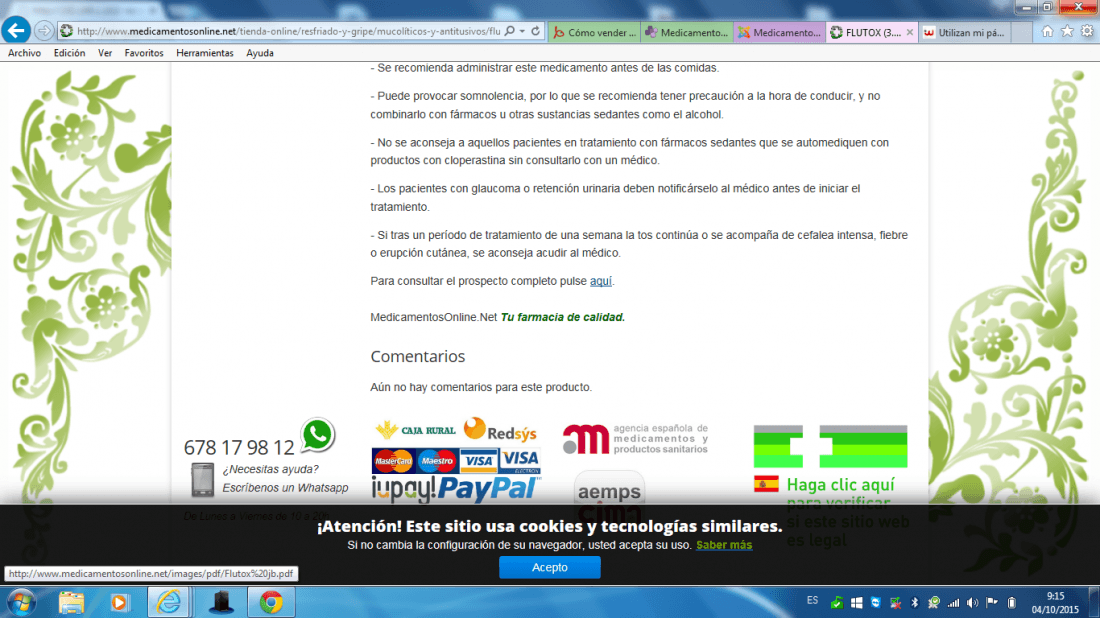1100x618 pixels.
Task: Click the Redsýs logo
Action: [x=500, y=430]
